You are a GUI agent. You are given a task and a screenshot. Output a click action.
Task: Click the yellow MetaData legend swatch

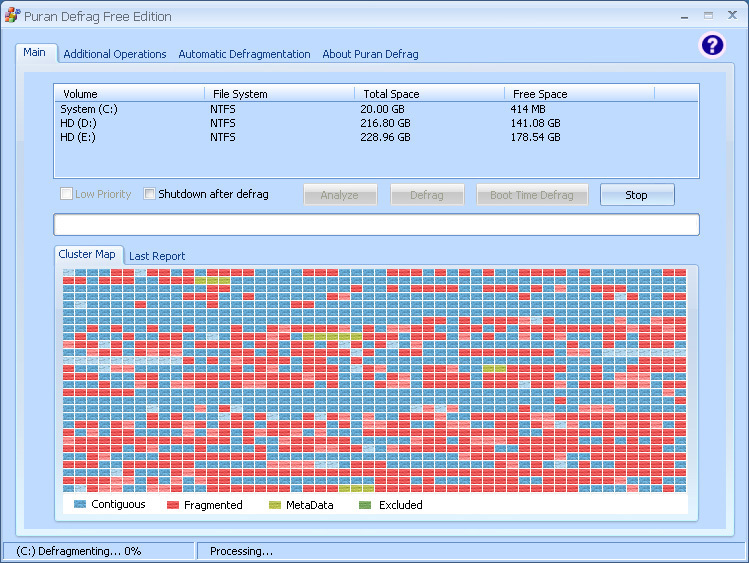(x=275, y=505)
